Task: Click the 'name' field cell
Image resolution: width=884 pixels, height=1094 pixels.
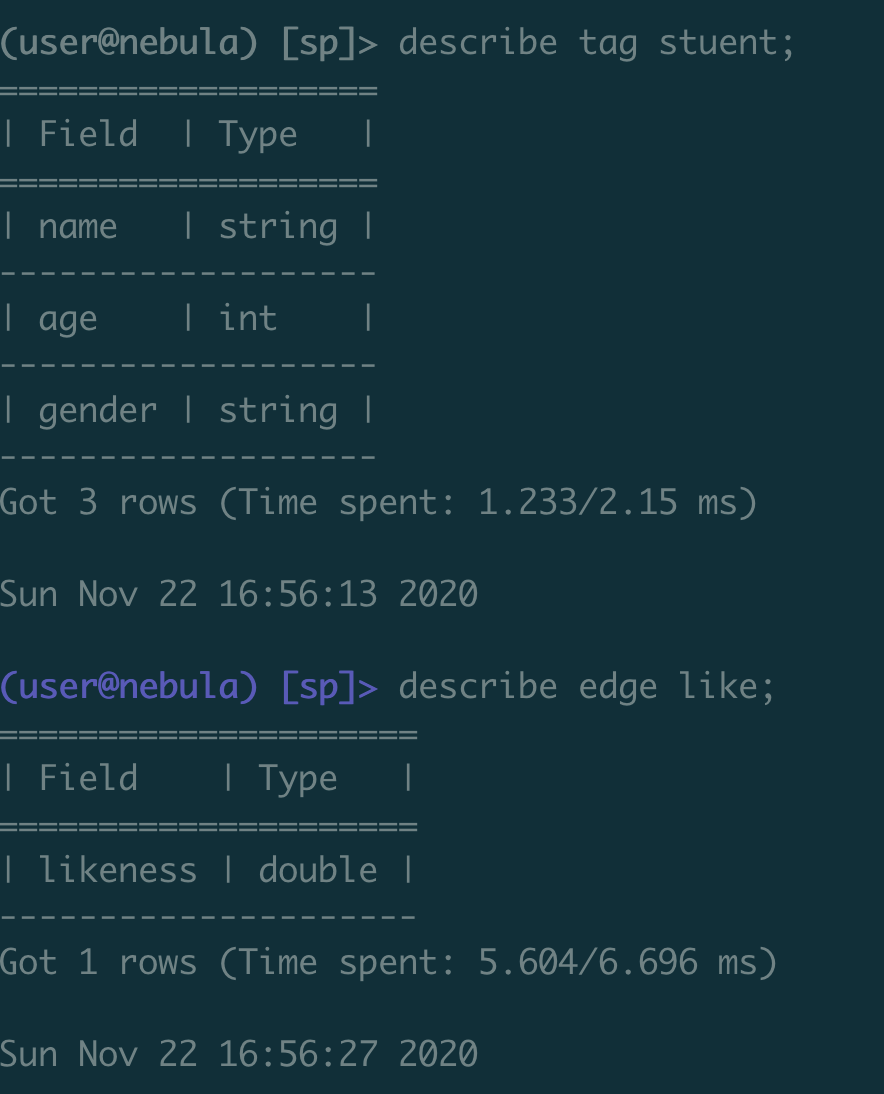Action: coord(78,227)
